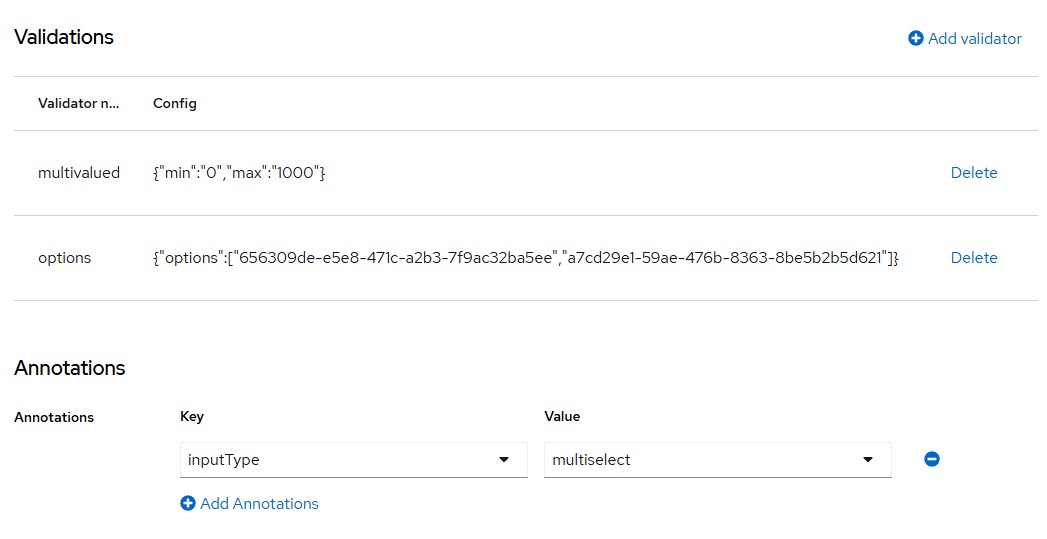Open the inputType key dropdown arrow

tap(504, 460)
